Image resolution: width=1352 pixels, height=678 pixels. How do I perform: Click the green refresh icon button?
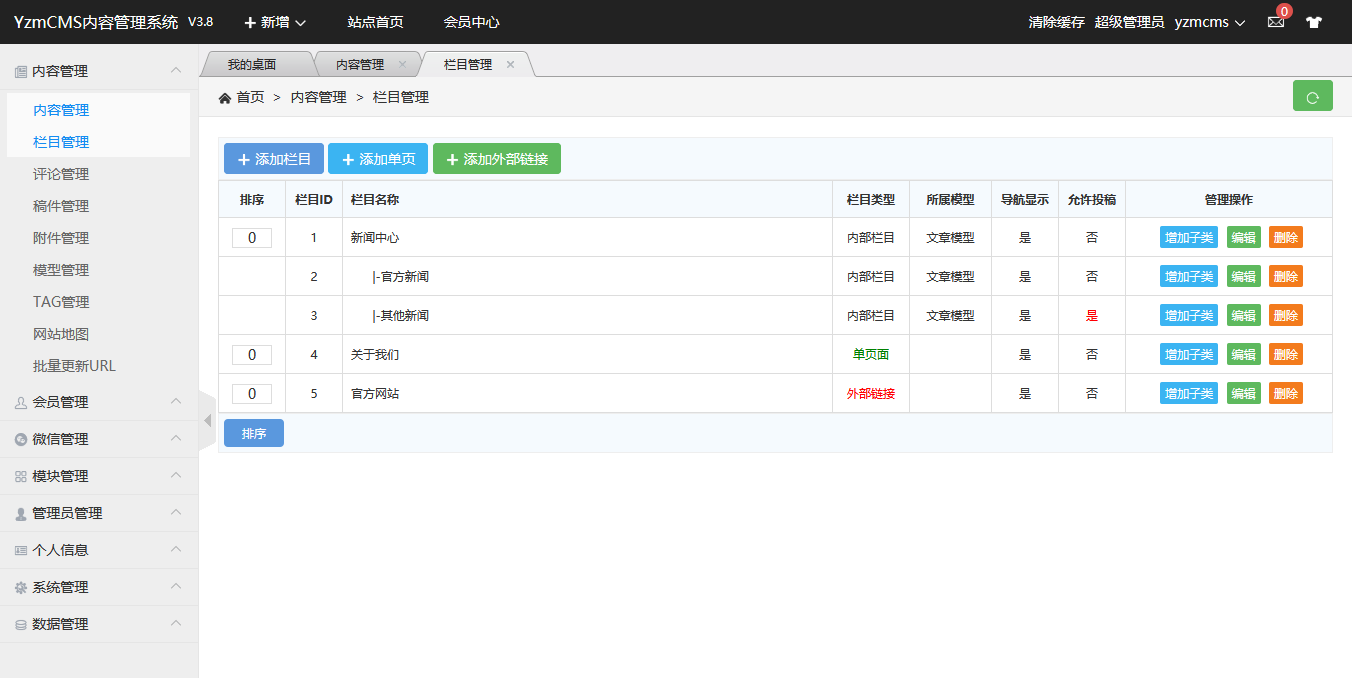1312,97
